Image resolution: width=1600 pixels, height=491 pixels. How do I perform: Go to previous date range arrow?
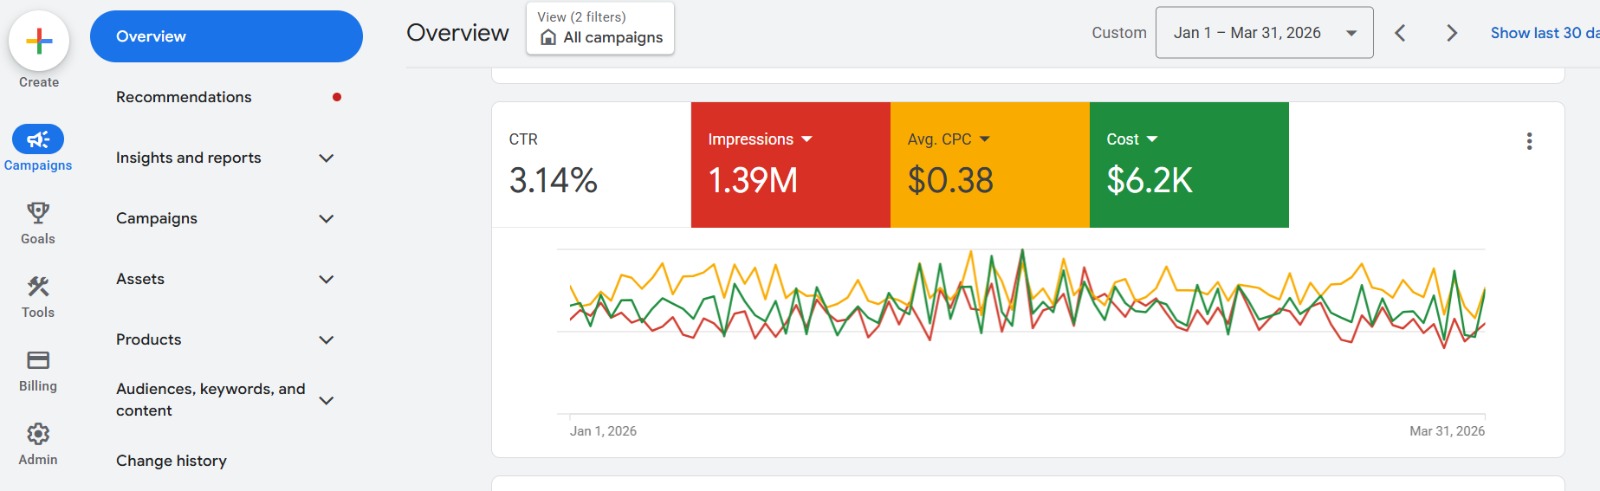1400,33
